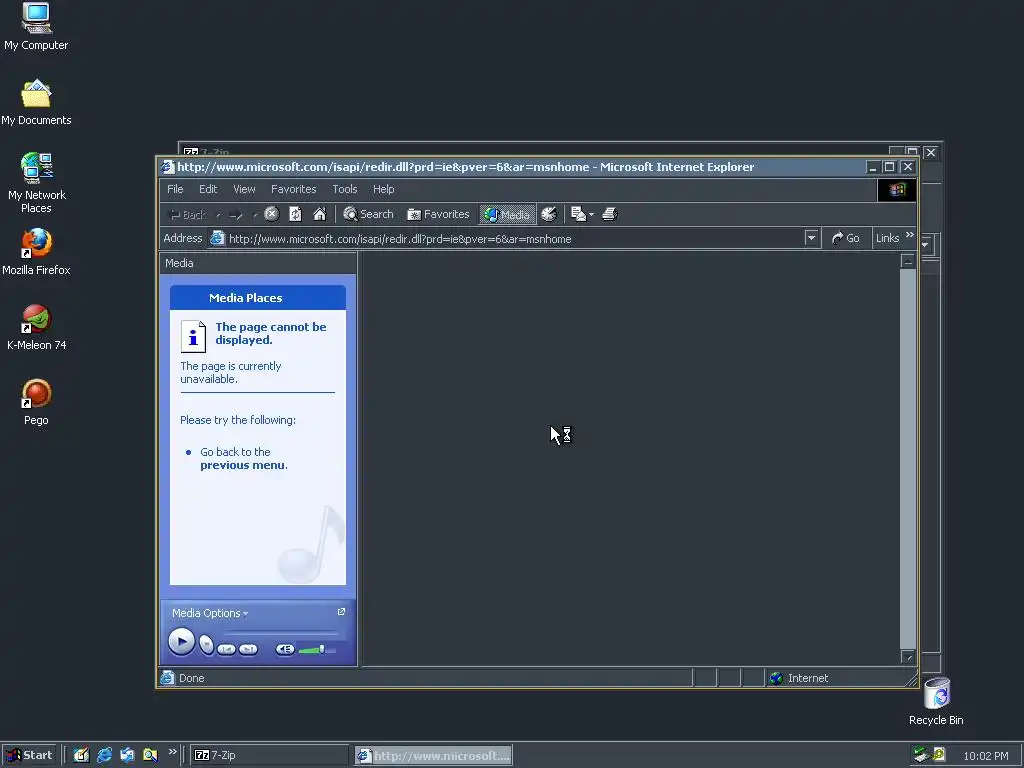Launch the Pego desktop shortcut
This screenshot has height=768, width=1024.
click(36, 402)
